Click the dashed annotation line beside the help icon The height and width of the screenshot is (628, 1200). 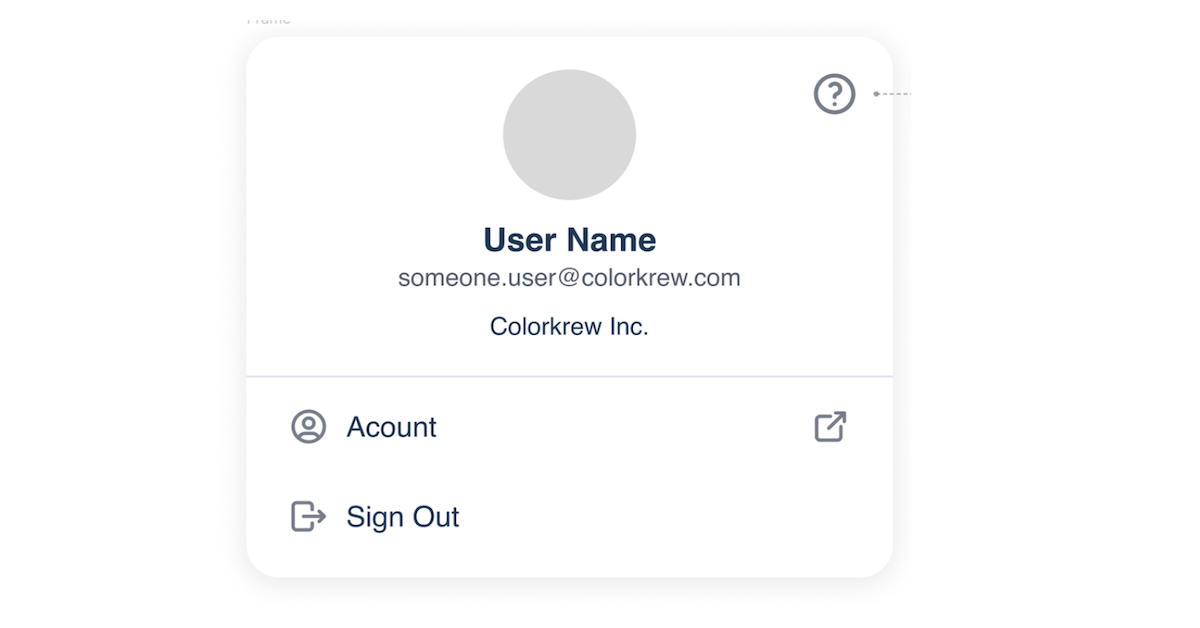click(x=896, y=94)
